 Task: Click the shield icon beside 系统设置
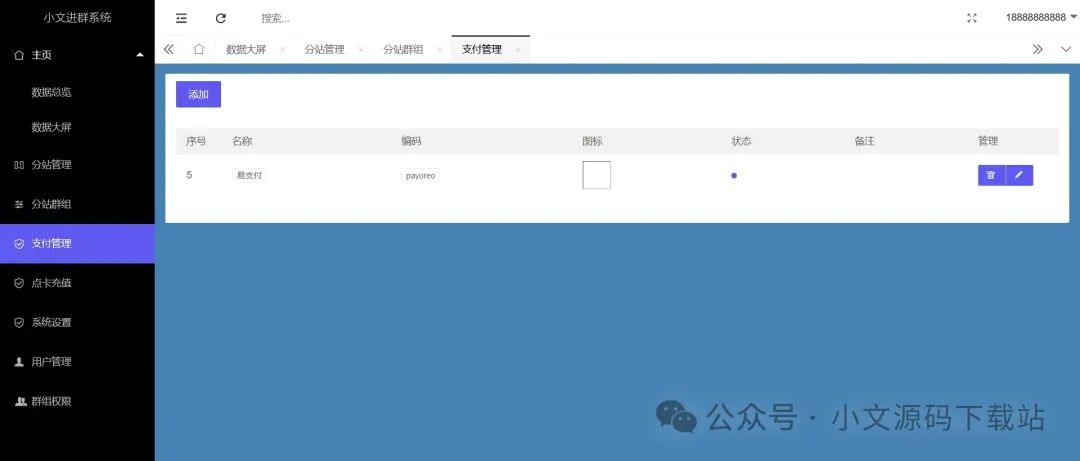19,322
